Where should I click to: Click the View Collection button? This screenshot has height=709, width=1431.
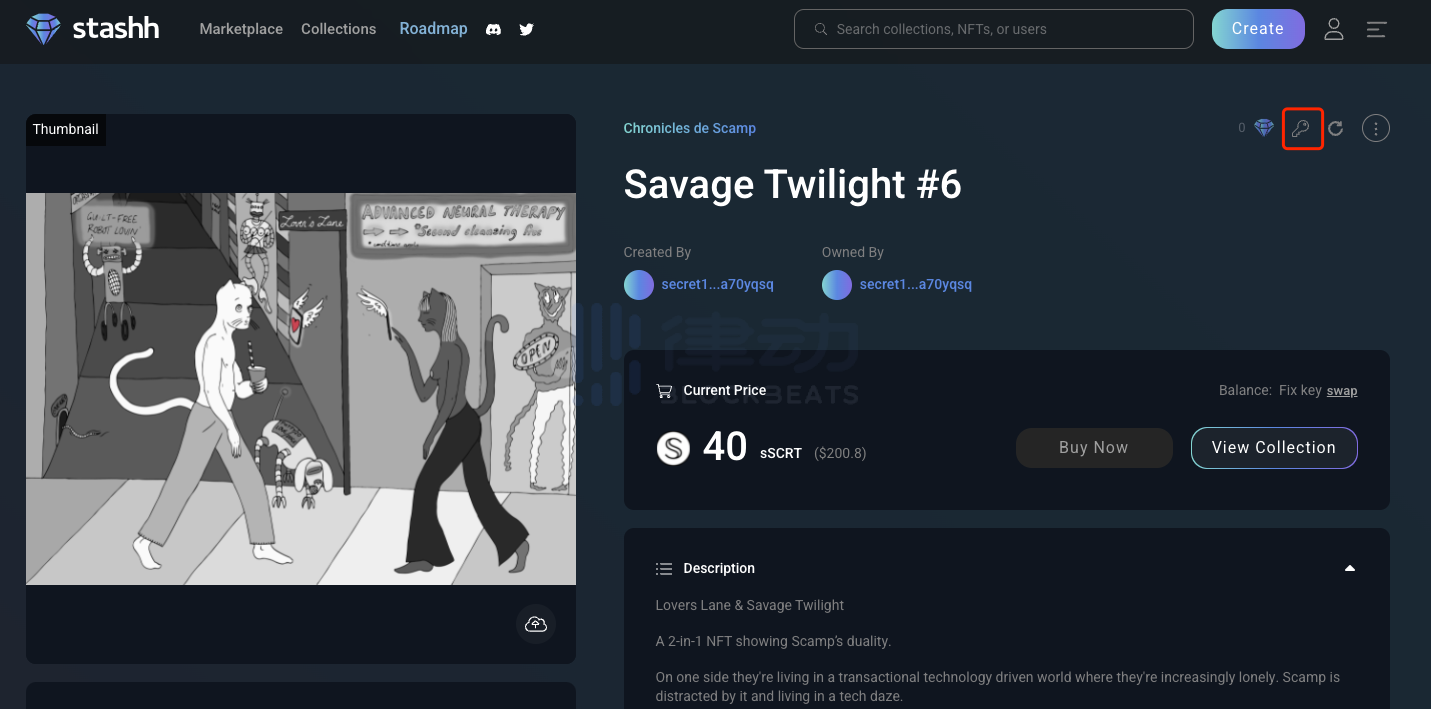[x=1273, y=448]
